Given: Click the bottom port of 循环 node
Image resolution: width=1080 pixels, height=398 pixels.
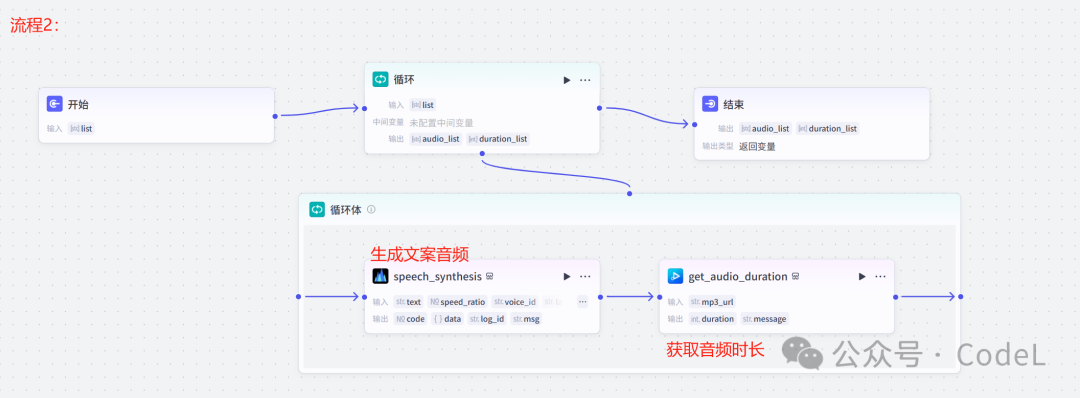Looking at the screenshot, I should tap(482, 154).
